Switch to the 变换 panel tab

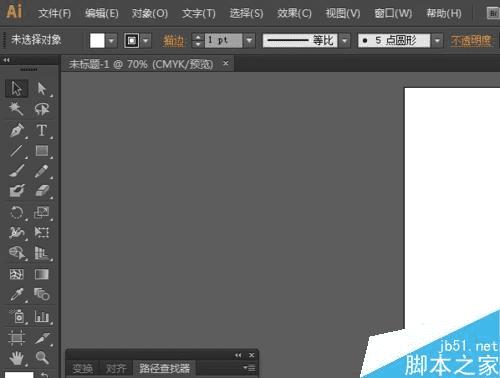pyautogui.click(x=83, y=368)
